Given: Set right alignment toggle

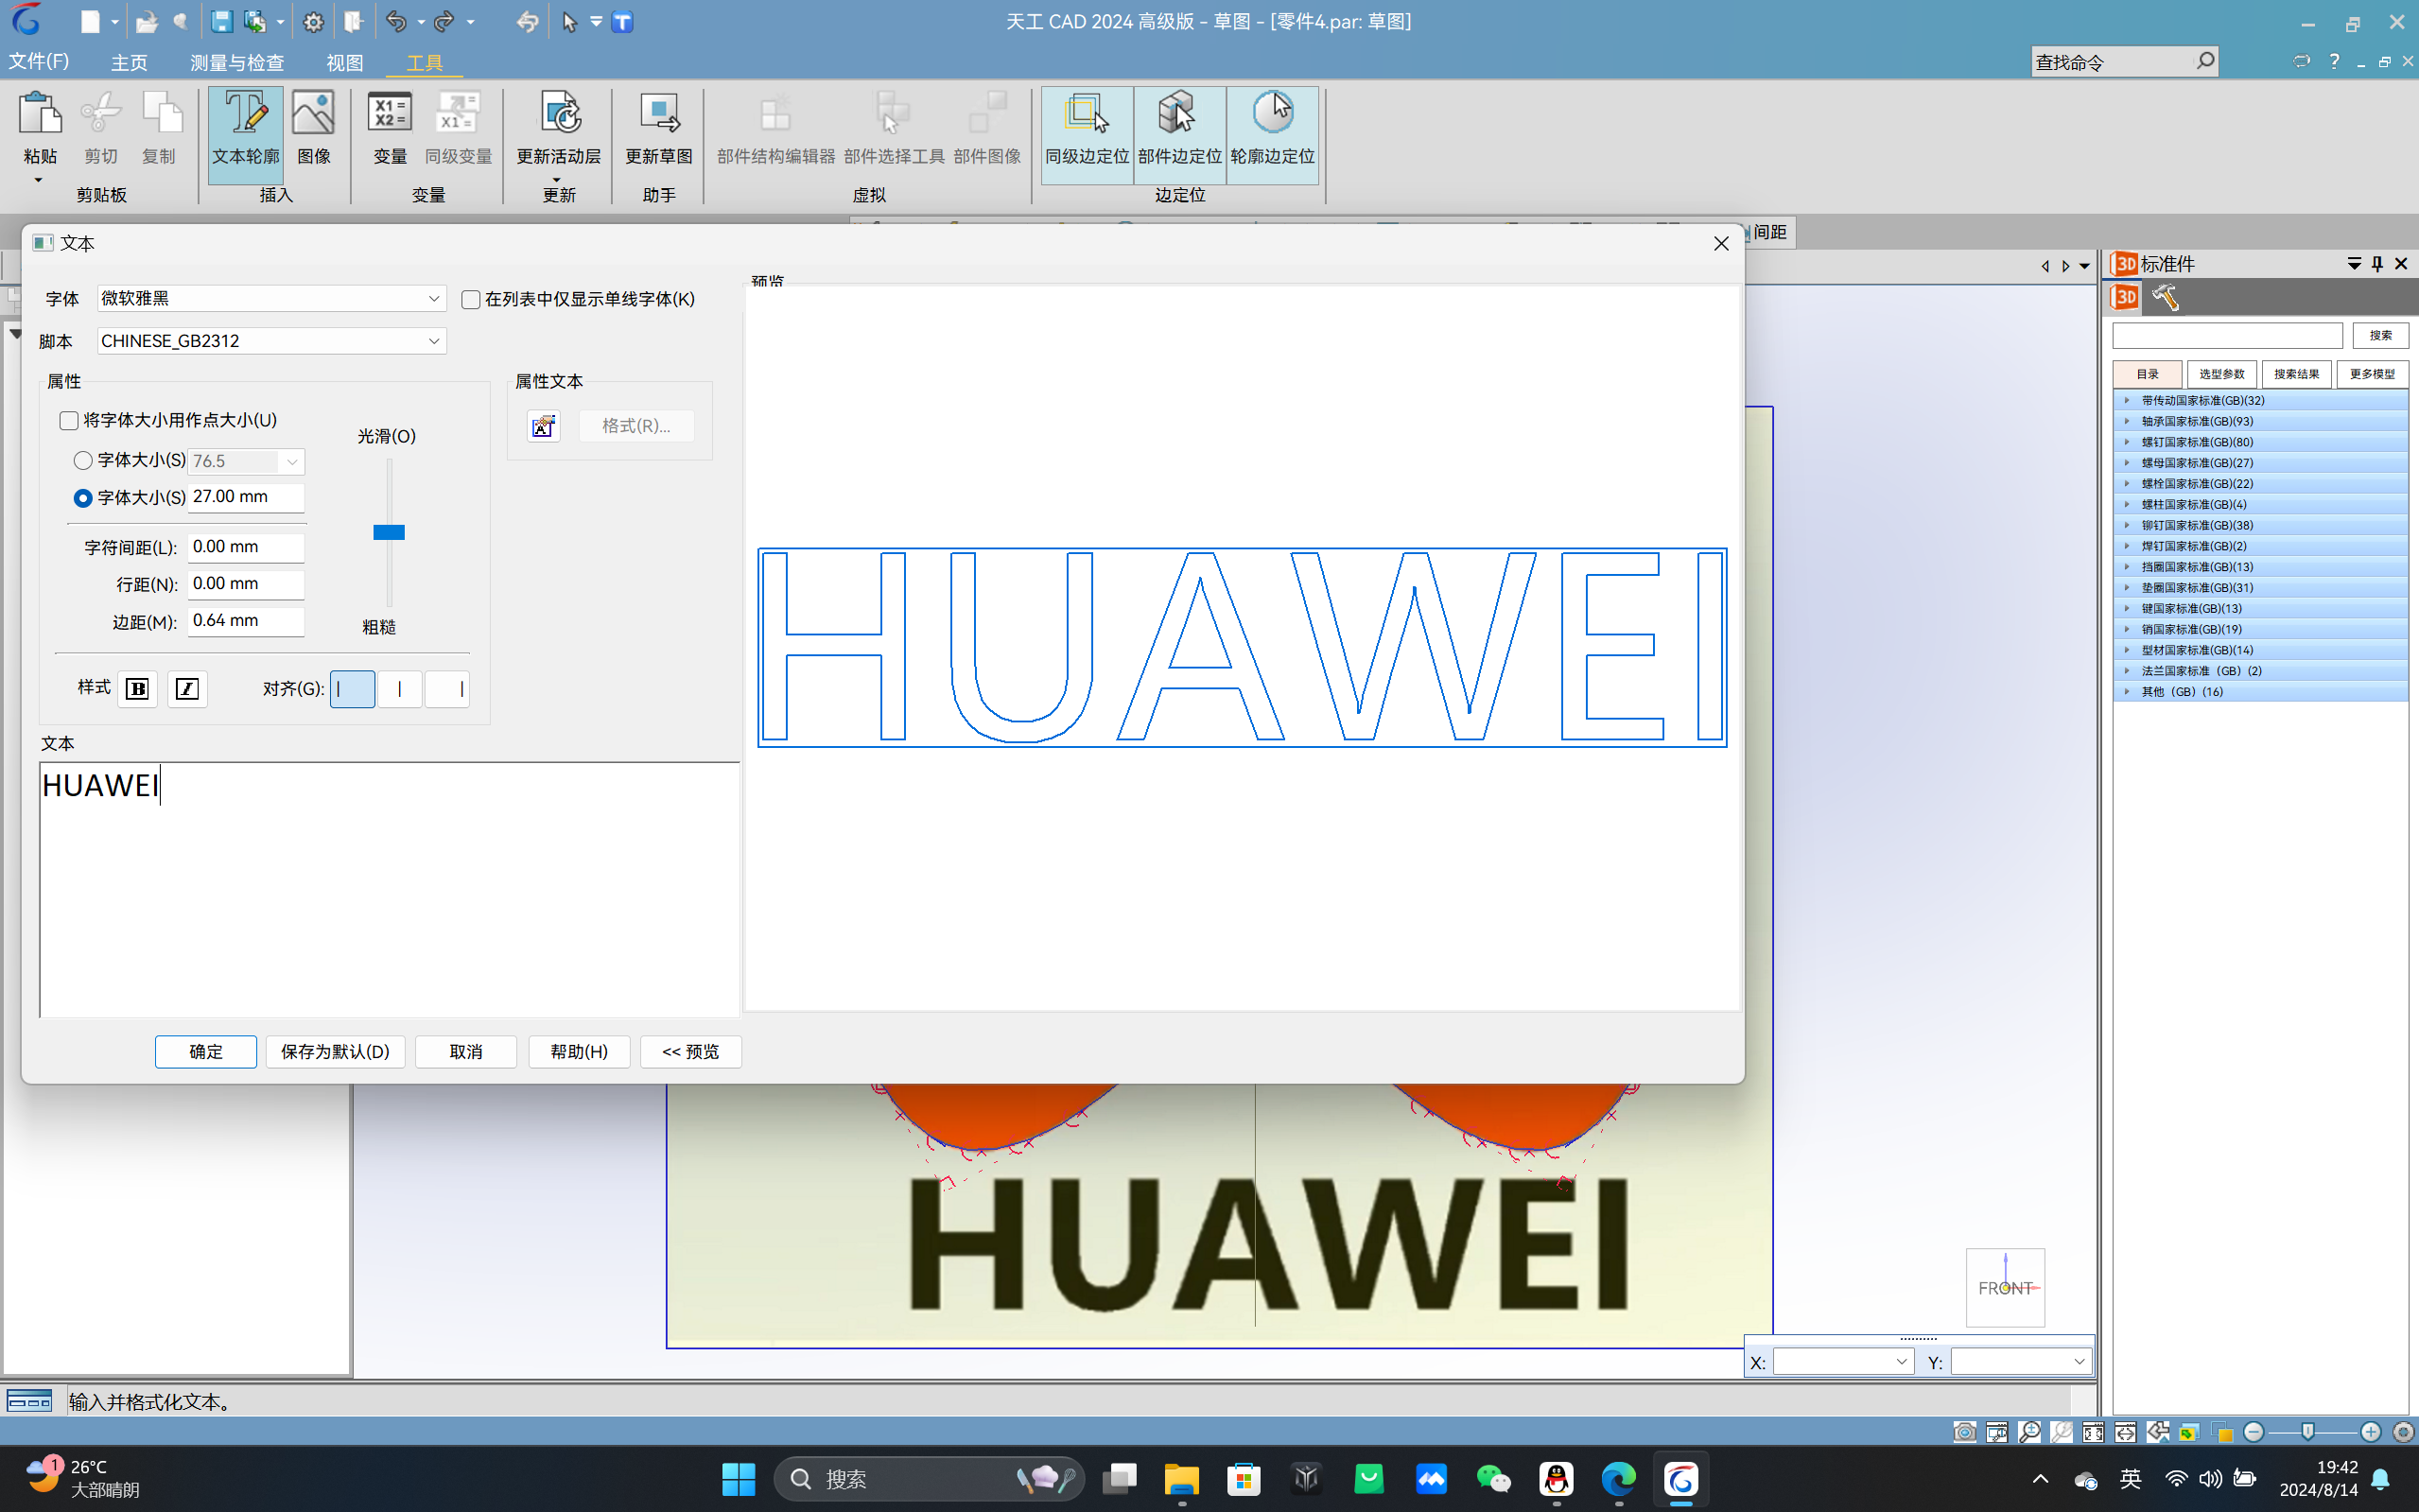Looking at the screenshot, I should pos(447,688).
